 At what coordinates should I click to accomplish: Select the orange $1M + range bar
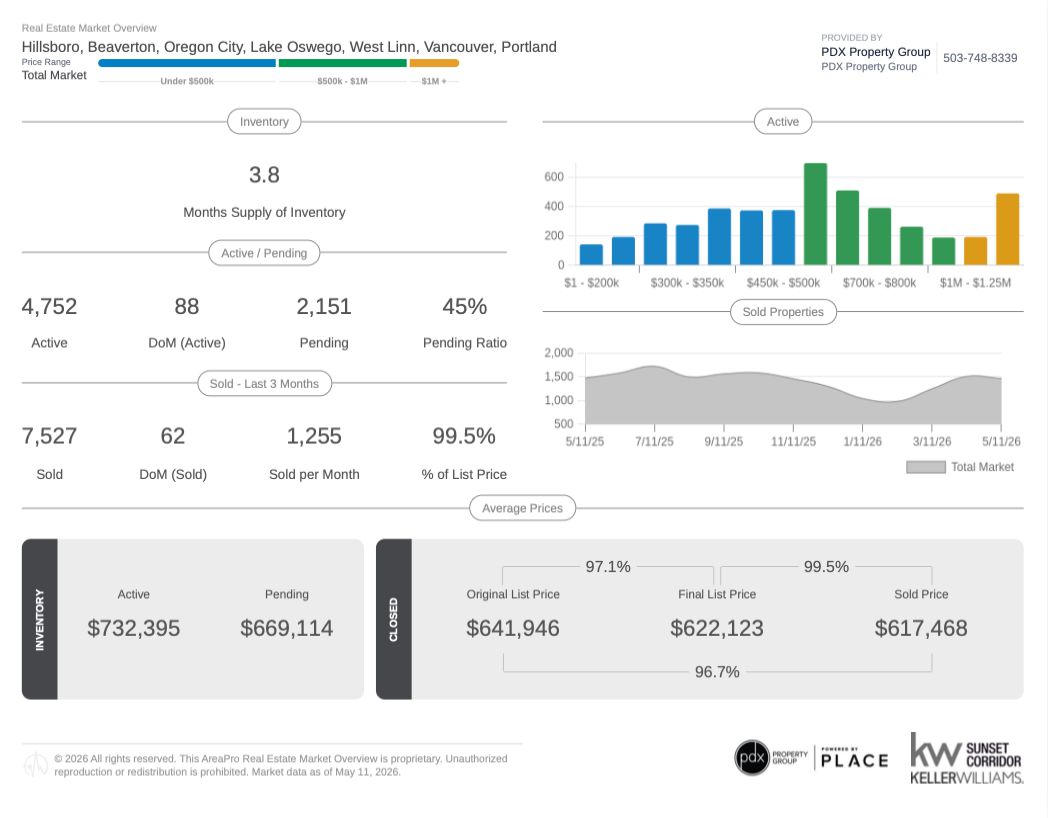(434, 63)
